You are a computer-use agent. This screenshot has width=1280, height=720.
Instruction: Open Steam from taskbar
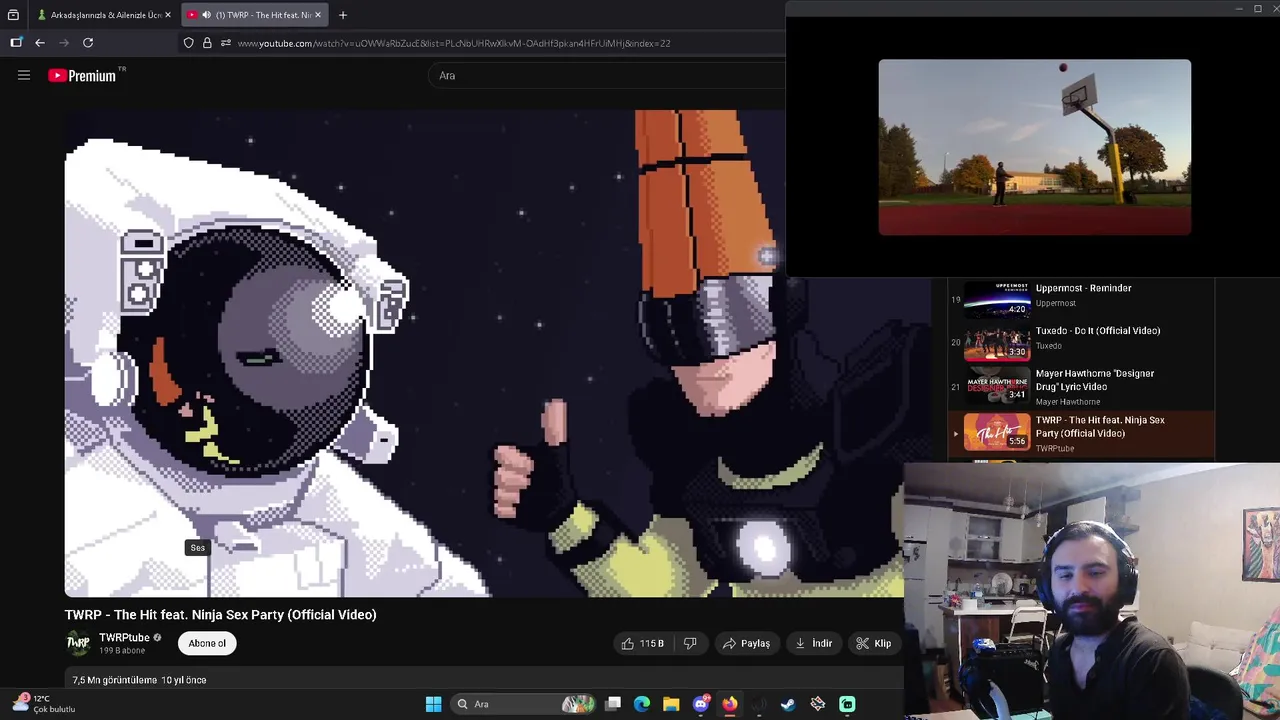pos(788,704)
